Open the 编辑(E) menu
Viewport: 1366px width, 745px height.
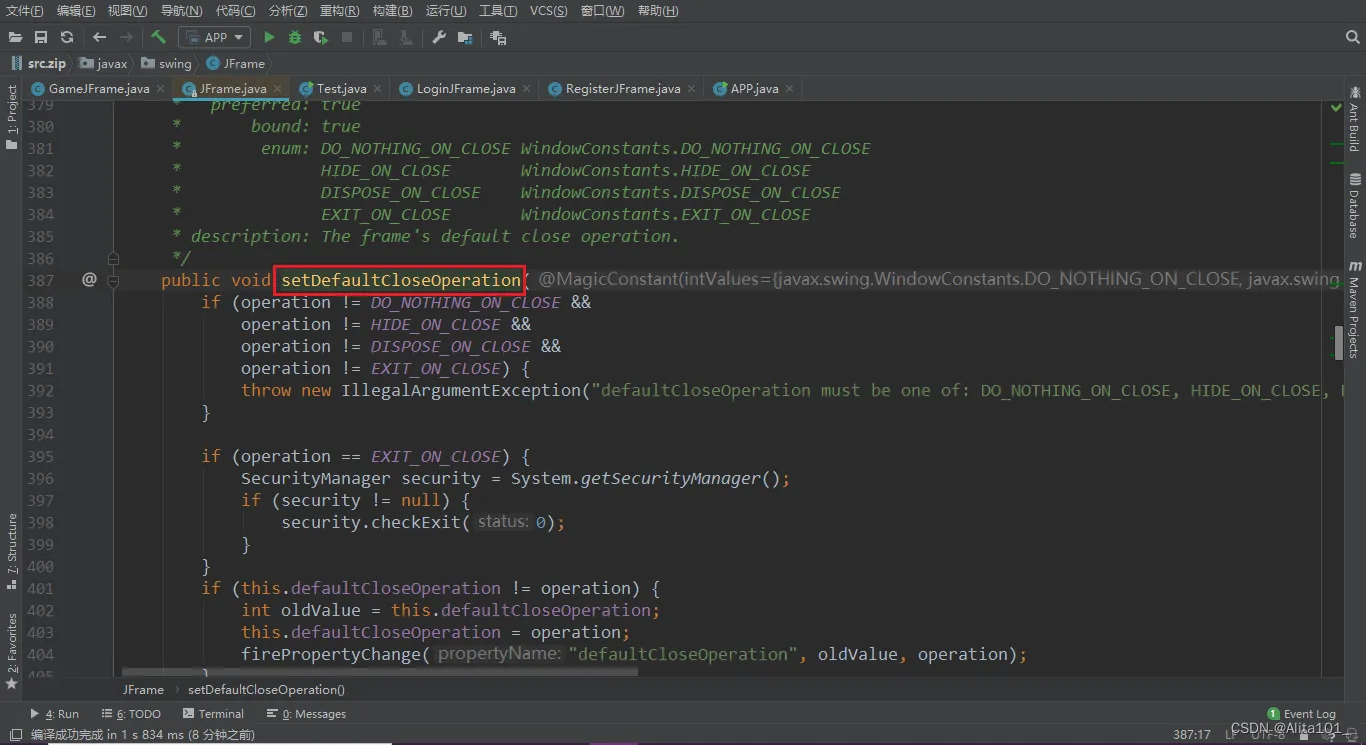point(76,11)
